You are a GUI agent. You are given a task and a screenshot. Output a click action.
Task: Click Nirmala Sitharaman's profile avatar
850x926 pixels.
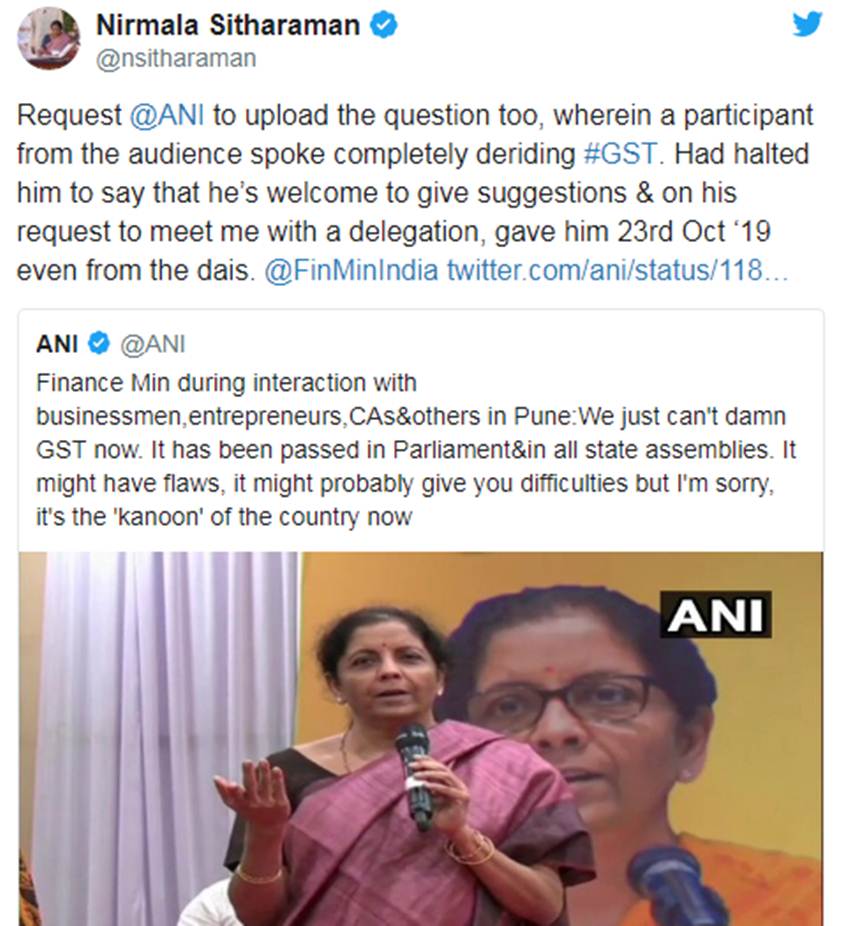[x=48, y=38]
